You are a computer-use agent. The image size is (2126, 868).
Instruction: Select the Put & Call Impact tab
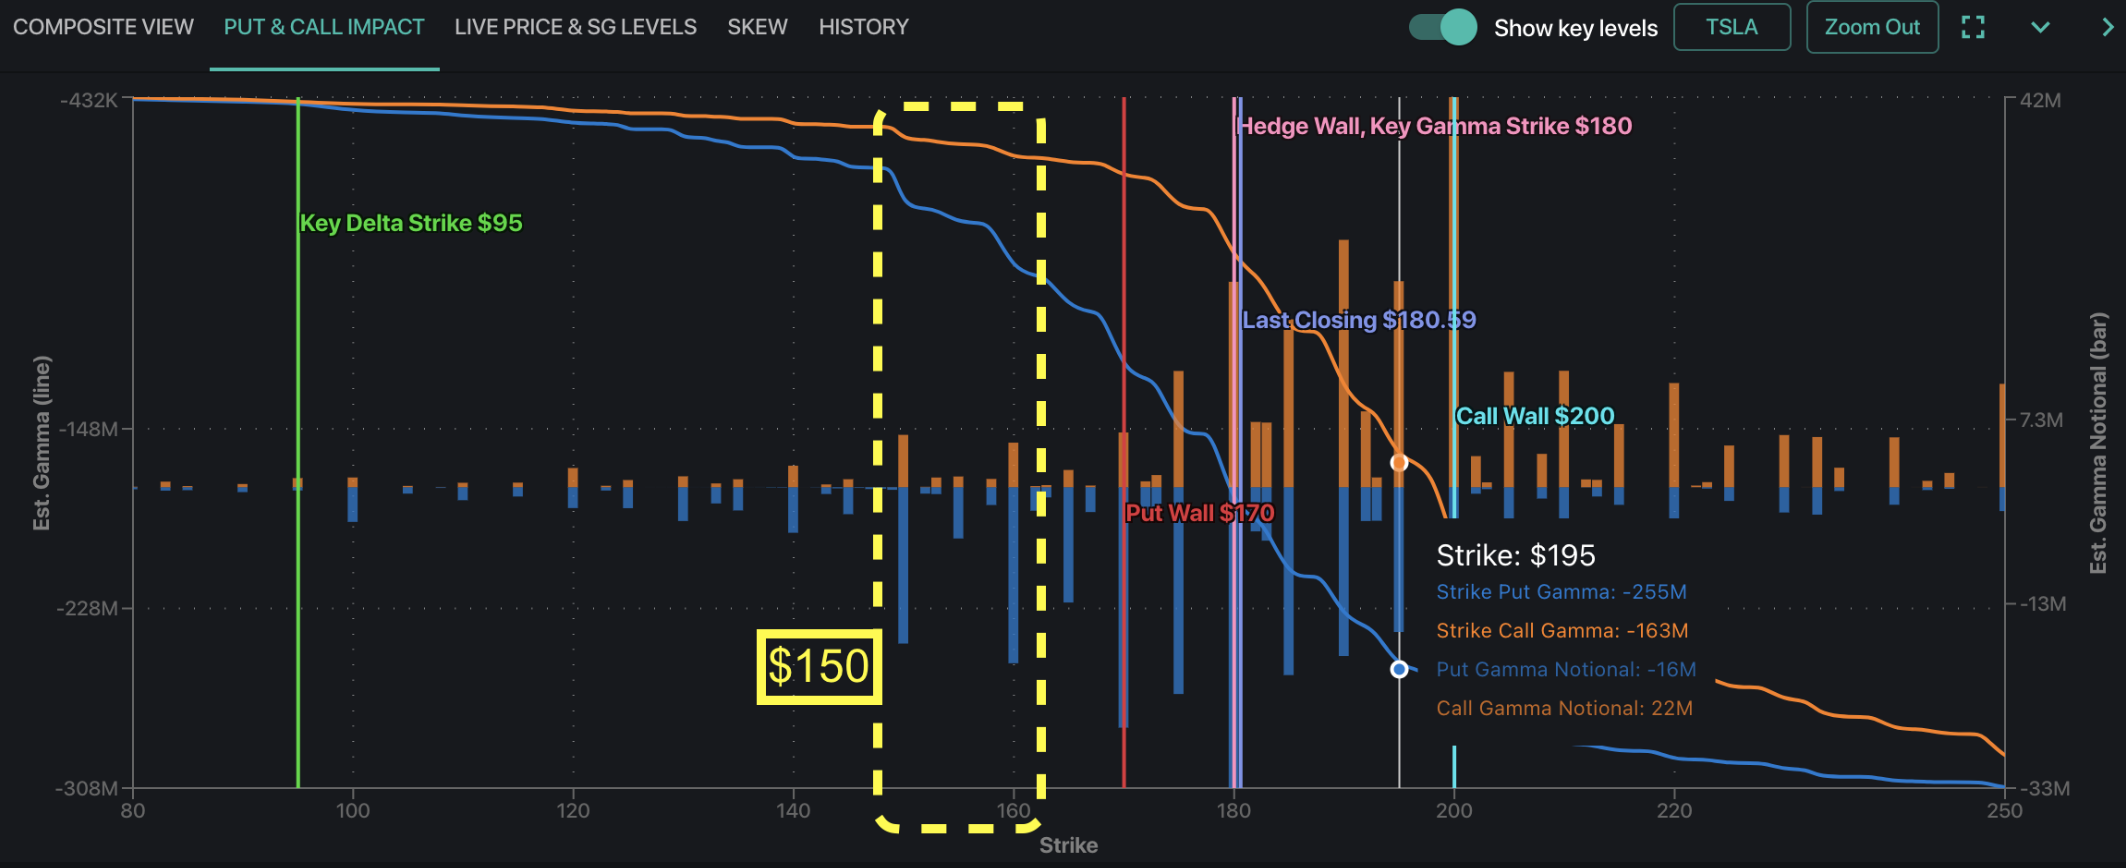pyautogui.click(x=324, y=27)
